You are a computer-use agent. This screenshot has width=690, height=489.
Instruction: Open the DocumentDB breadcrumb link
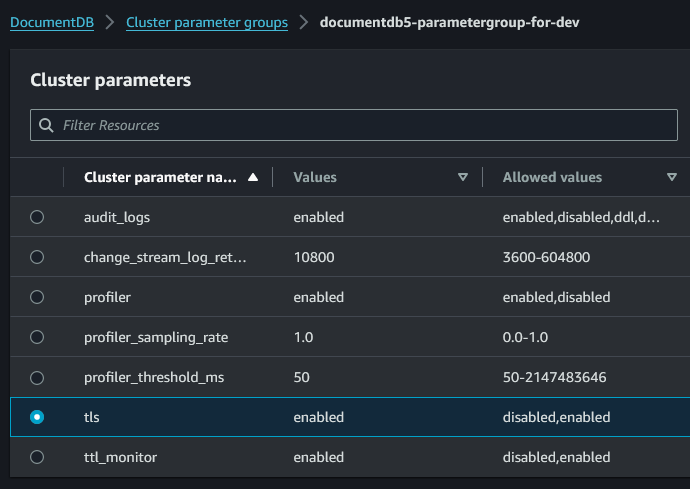point(52,22)
